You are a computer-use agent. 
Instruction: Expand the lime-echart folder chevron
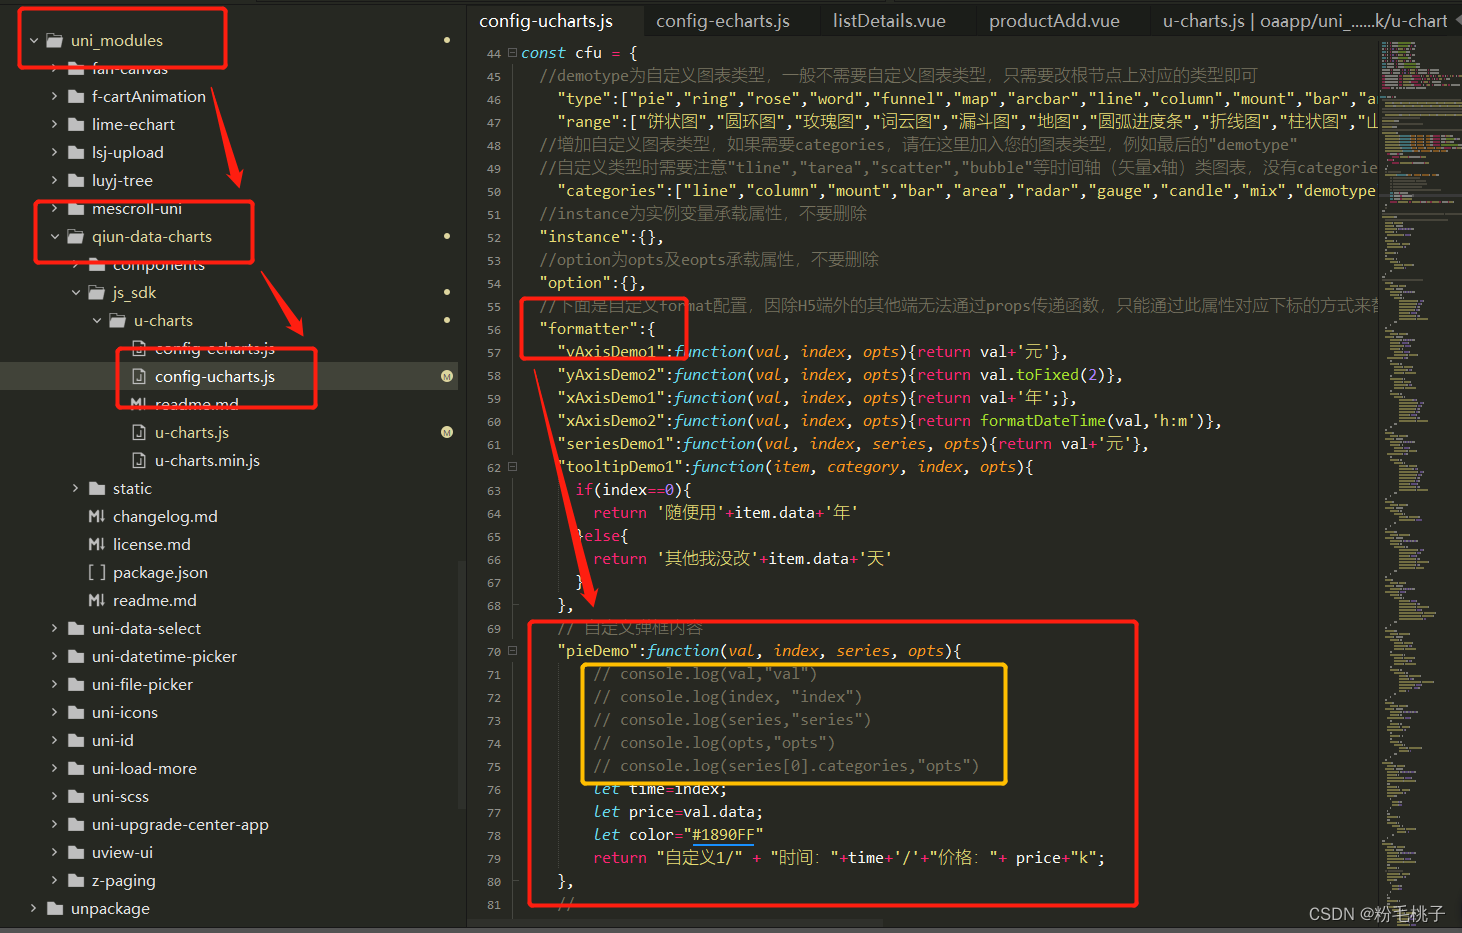54,125
